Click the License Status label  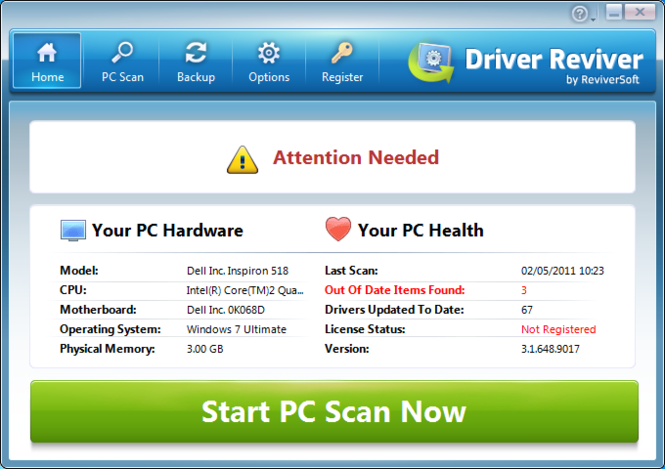tap(365, 329)
